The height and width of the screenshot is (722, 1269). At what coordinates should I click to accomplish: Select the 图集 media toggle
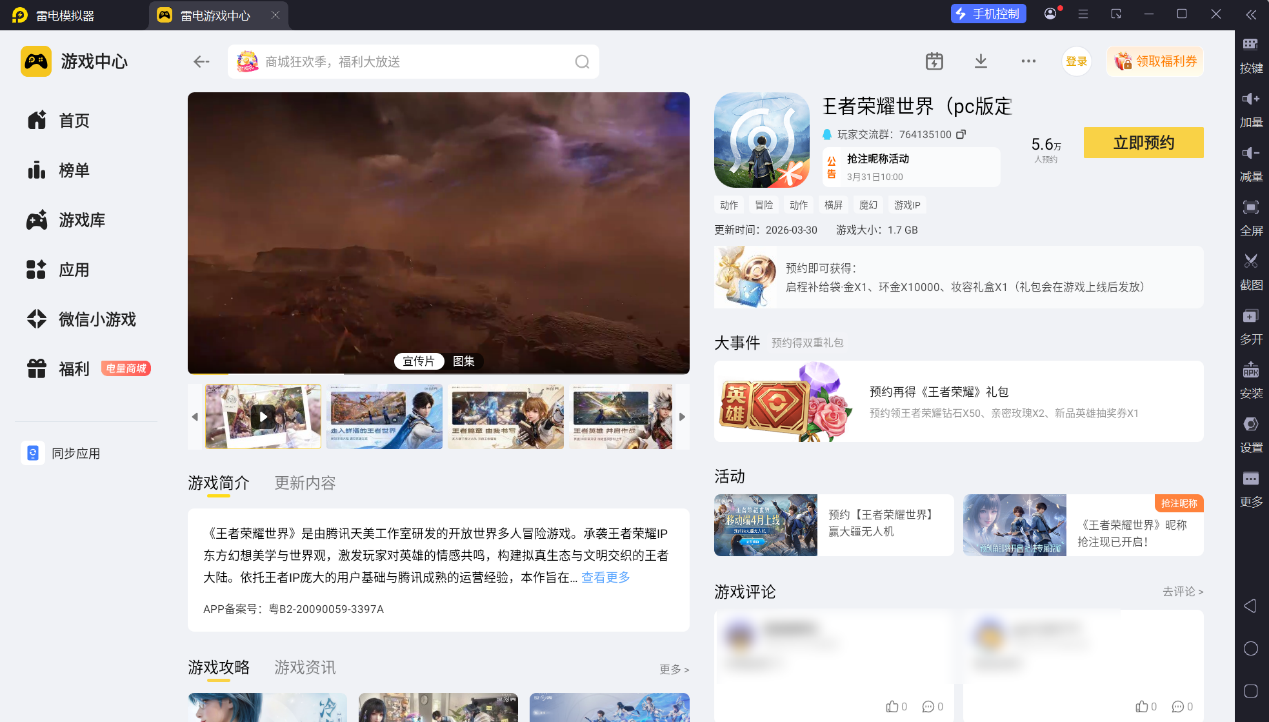coord(464,361)
